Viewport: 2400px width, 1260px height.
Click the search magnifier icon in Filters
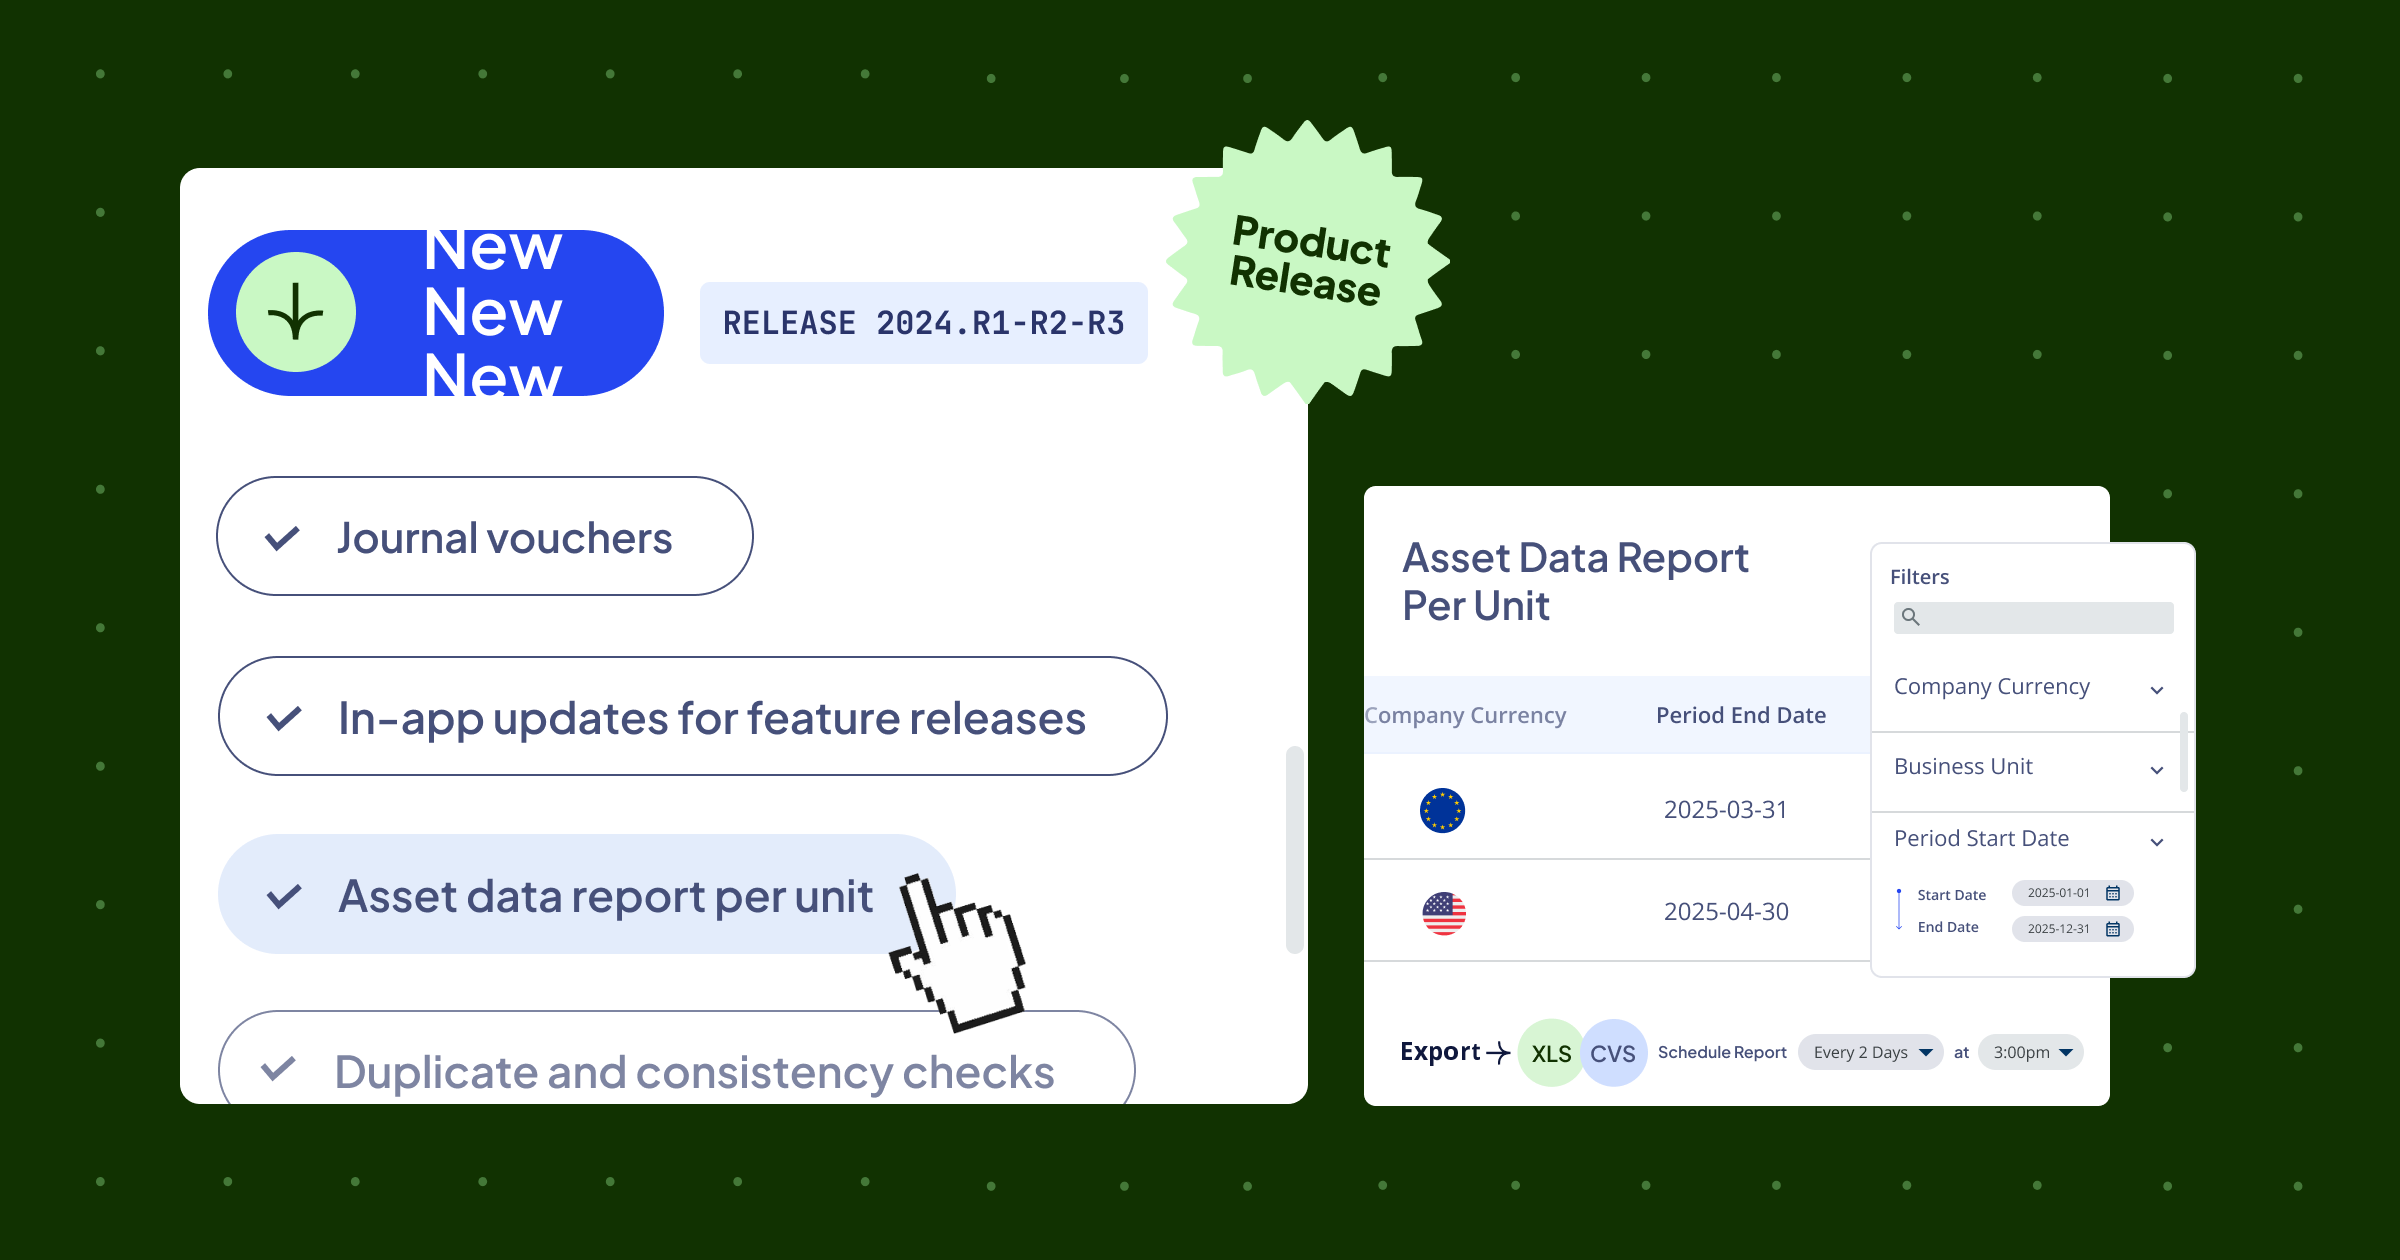(x=1908, y=617)
